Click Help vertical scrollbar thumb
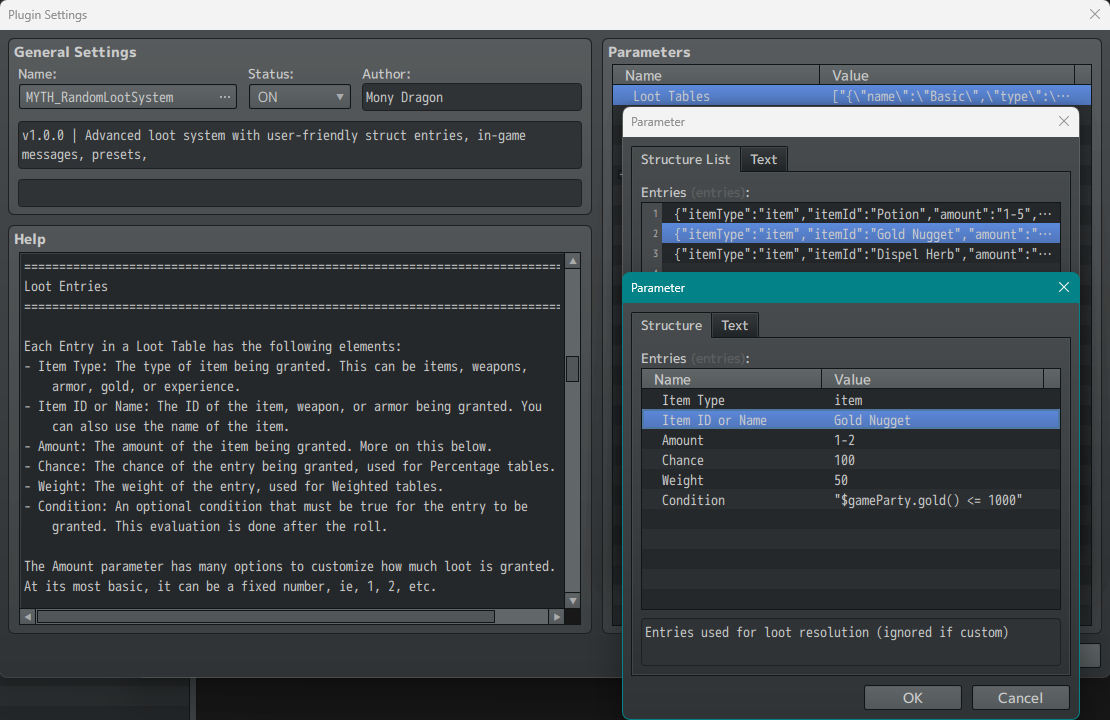Screen dimensions: 1110x720 pyautogui.click(x=573, y=368)
